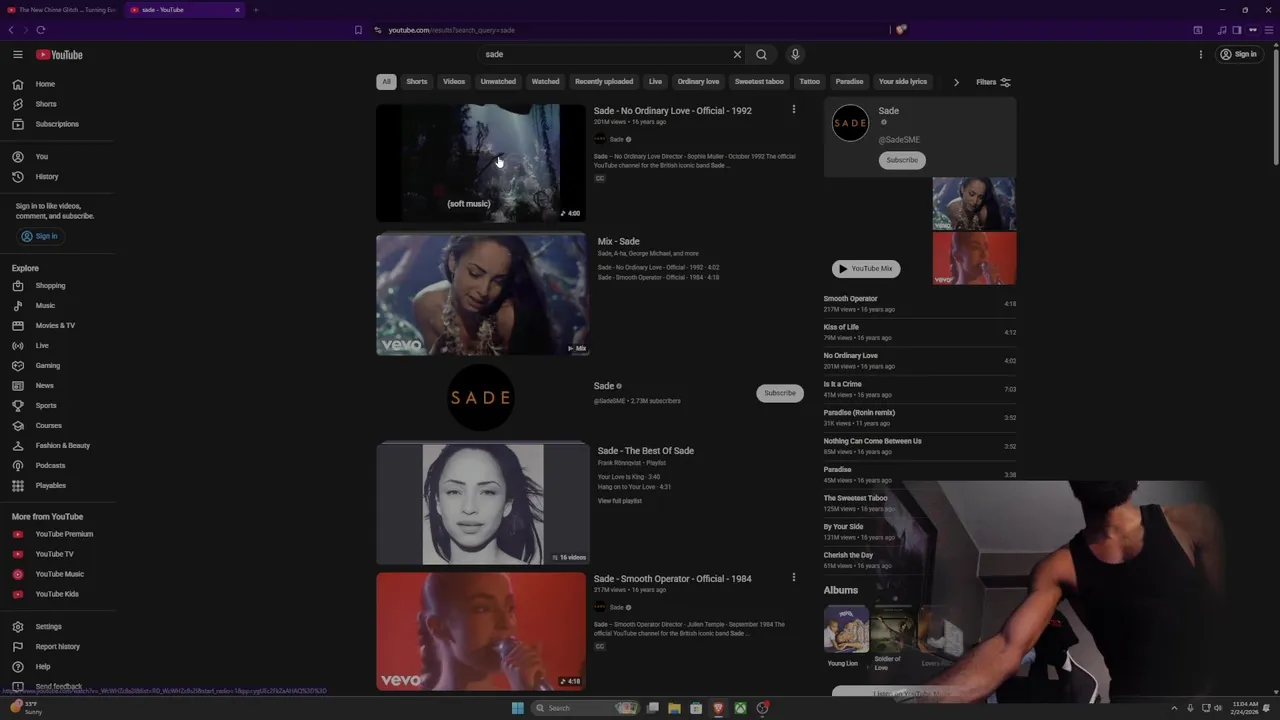Subscribe to Sade in right info card
The height and width of the screenshot is (720, 1280).
tap(902, 160)
